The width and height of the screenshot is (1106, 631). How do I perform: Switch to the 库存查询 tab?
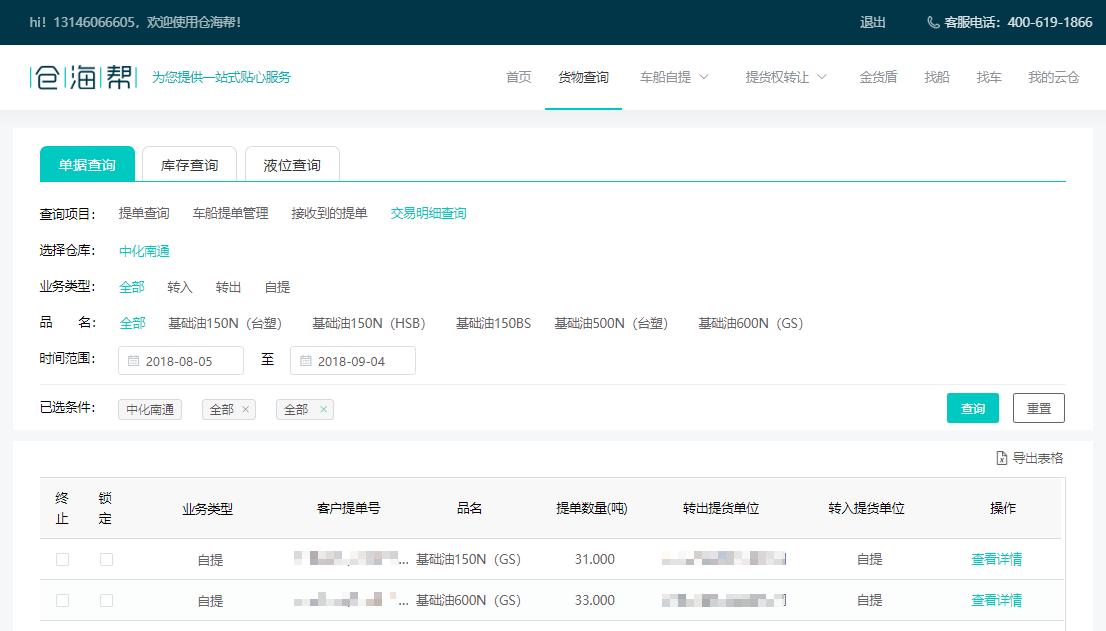[189, 163]
